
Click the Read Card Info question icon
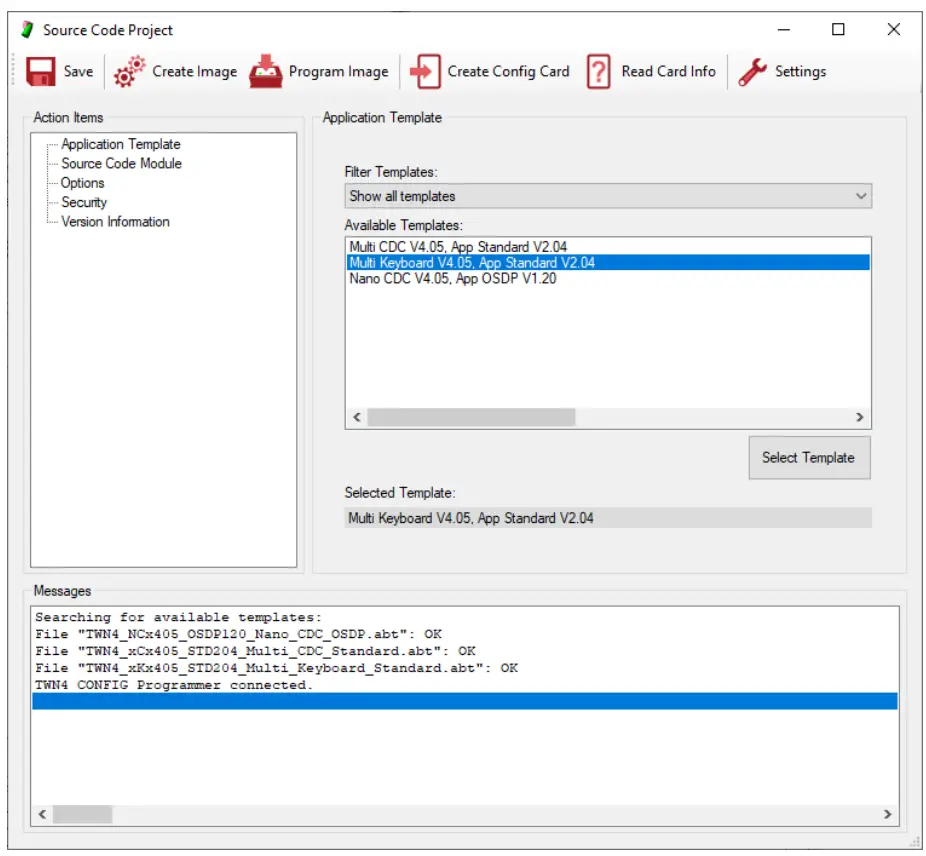click(x=598, y=72)
